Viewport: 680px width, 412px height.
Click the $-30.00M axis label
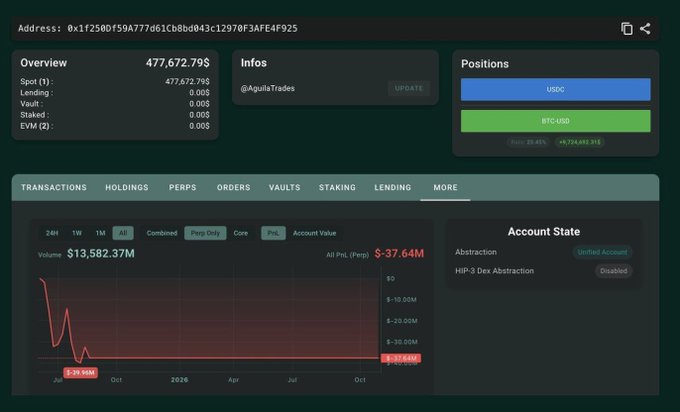pos(402,342)
